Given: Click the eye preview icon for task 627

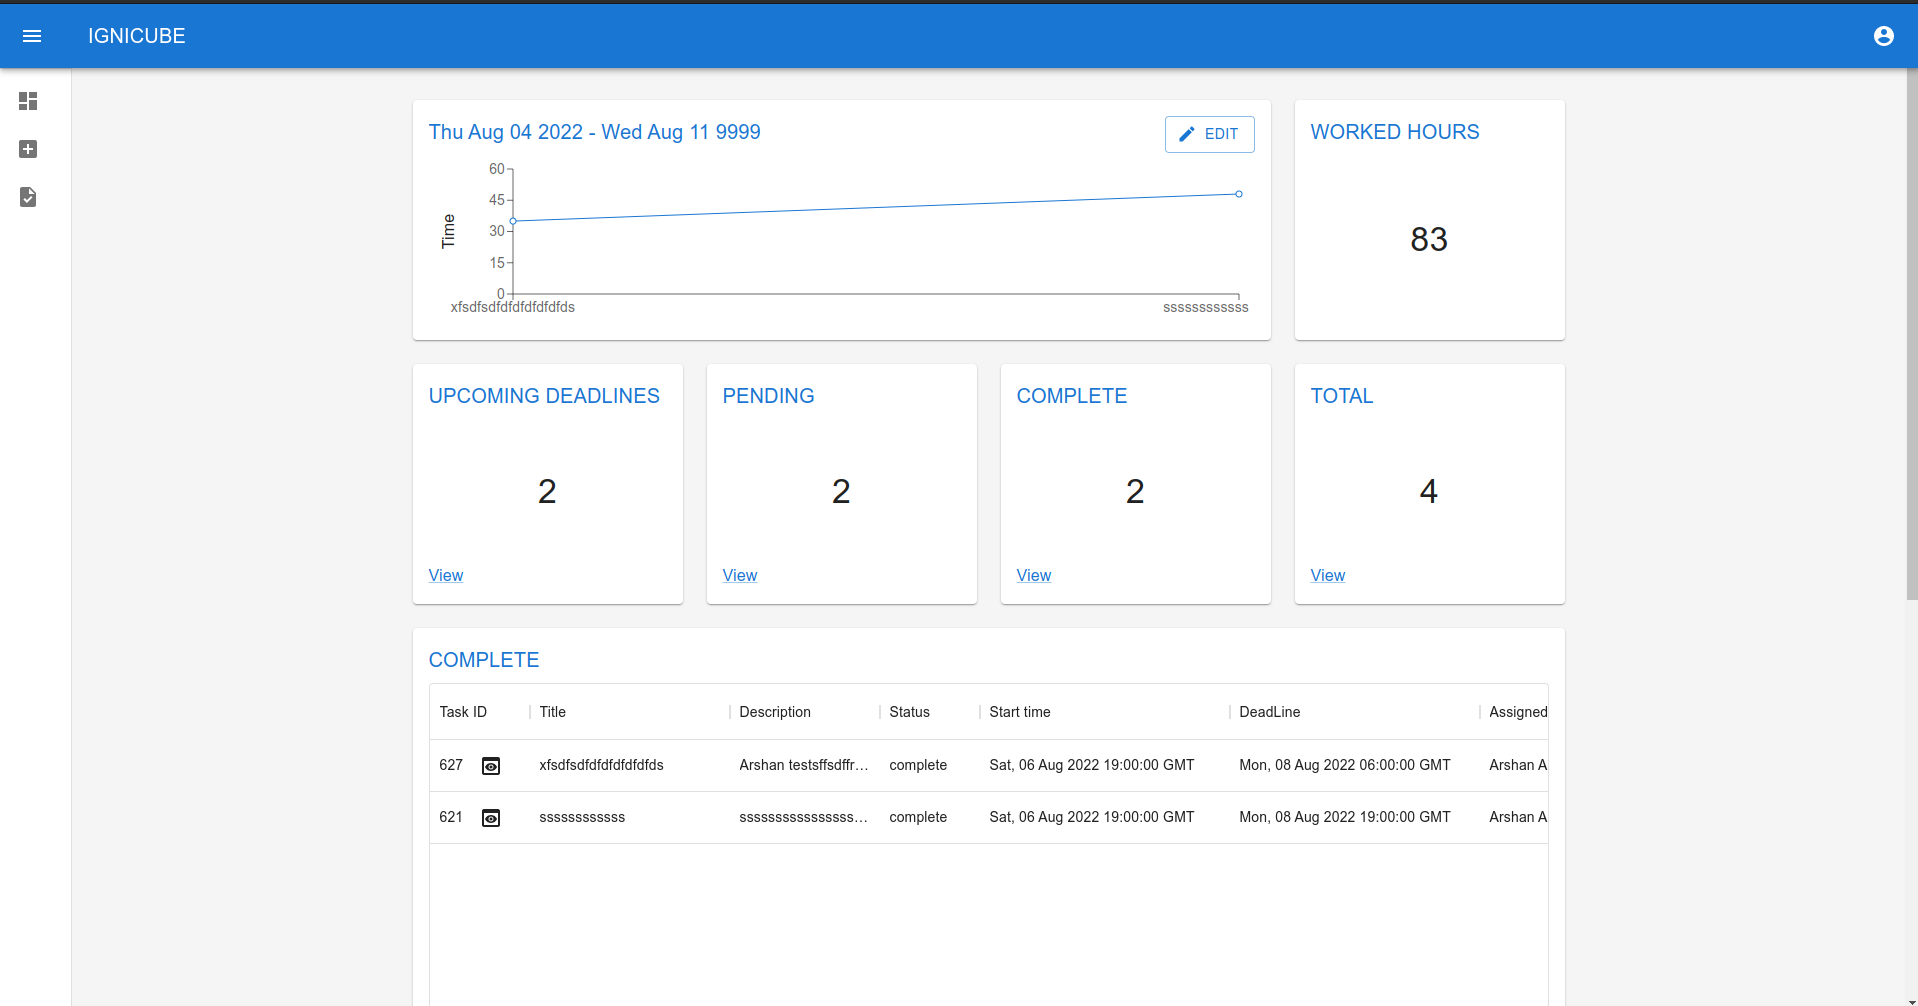Looking at the screenshot, I should (x=491, y=765).
